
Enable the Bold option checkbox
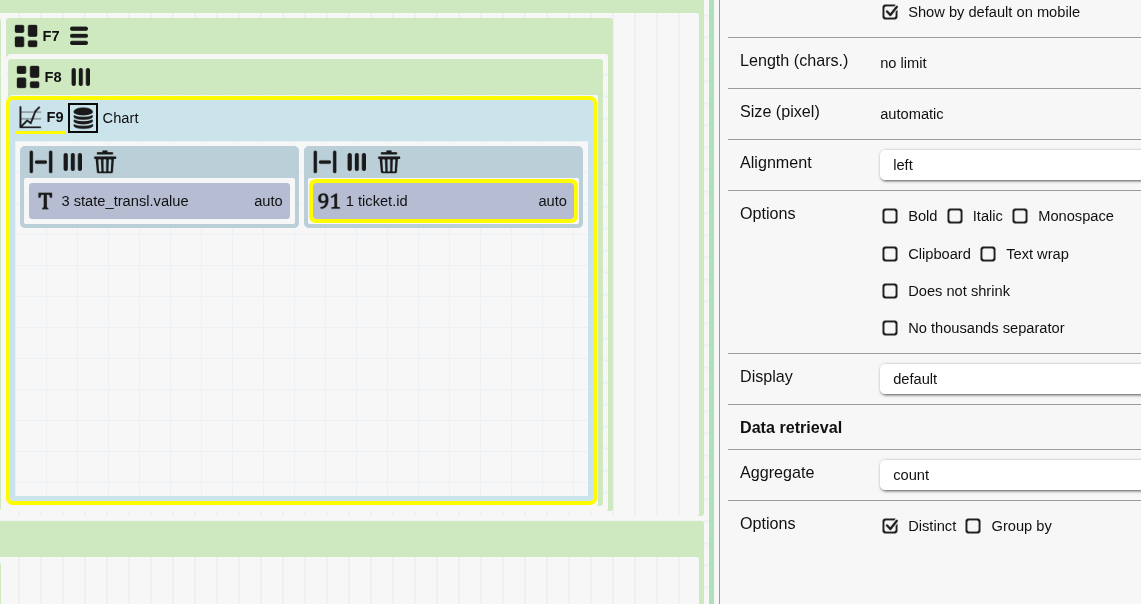point(890,216)
